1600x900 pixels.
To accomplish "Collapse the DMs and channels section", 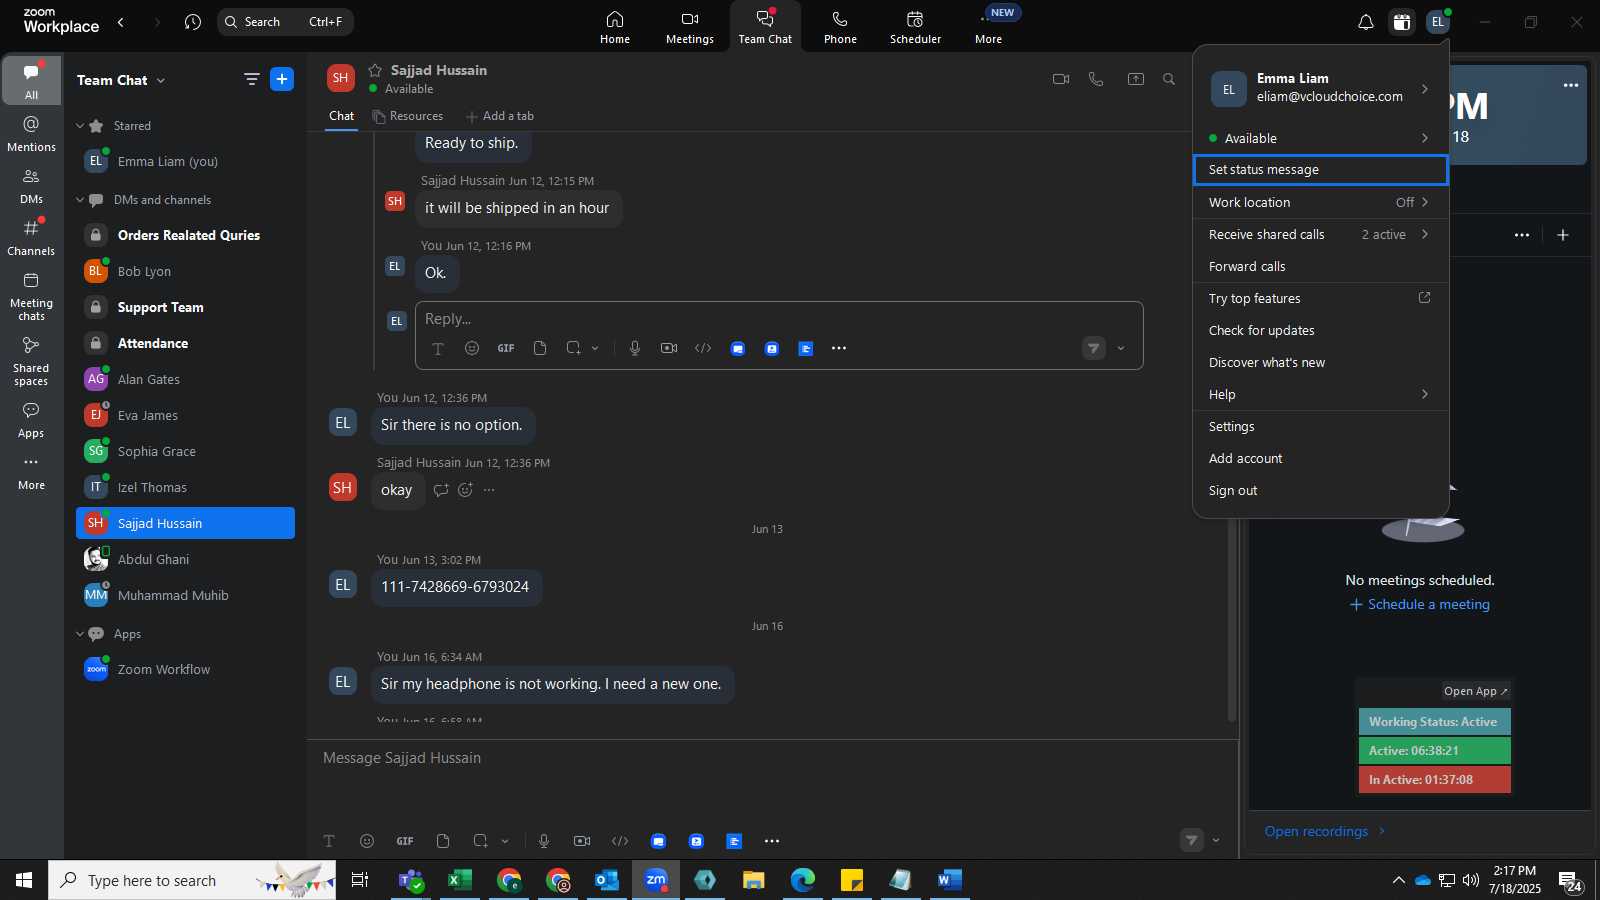I will tap(80, 200).
